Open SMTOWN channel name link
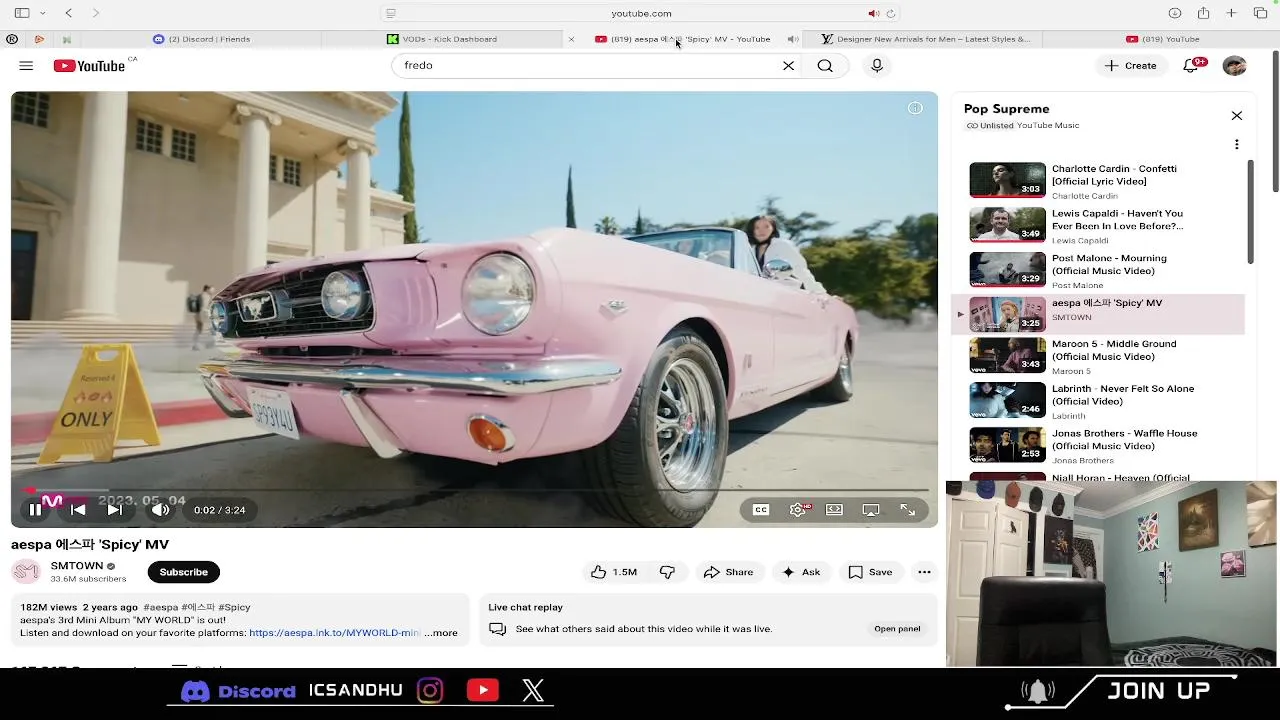Viewport: 1280px width, 720px height. (x=77, y=566)
